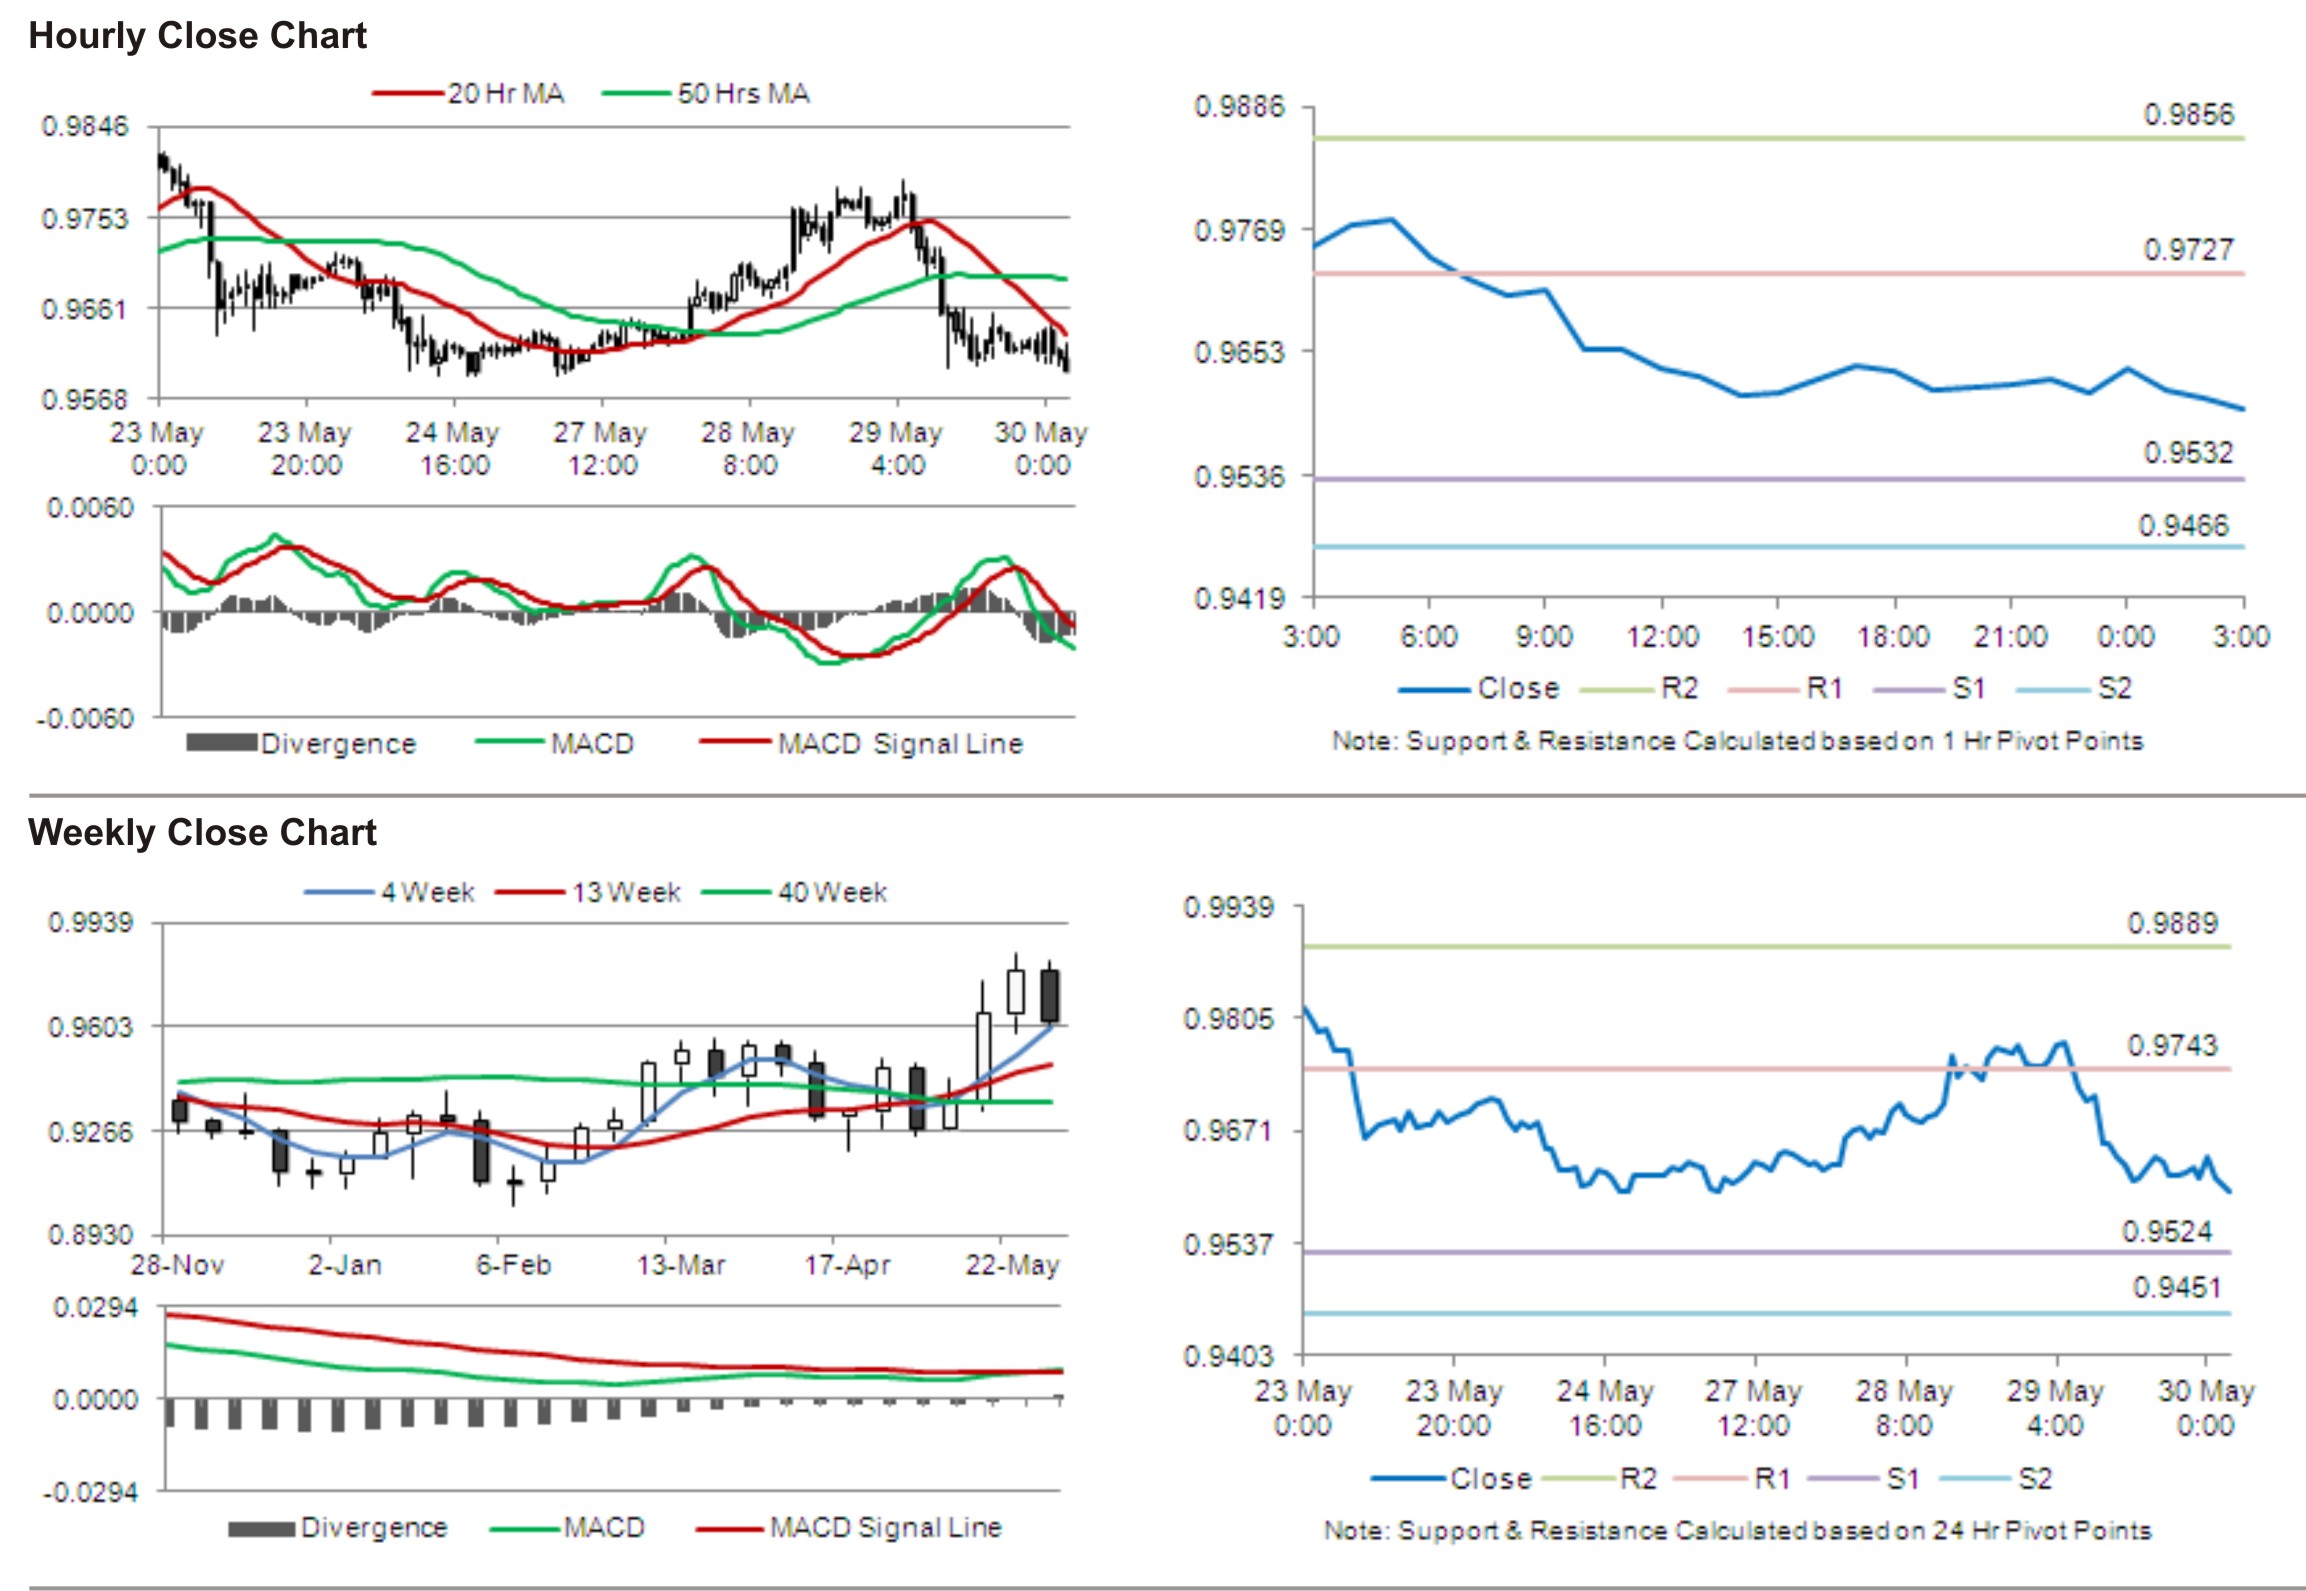Click the 0.9671 axis value

pyautogui.click(x=1229, y=1132)
